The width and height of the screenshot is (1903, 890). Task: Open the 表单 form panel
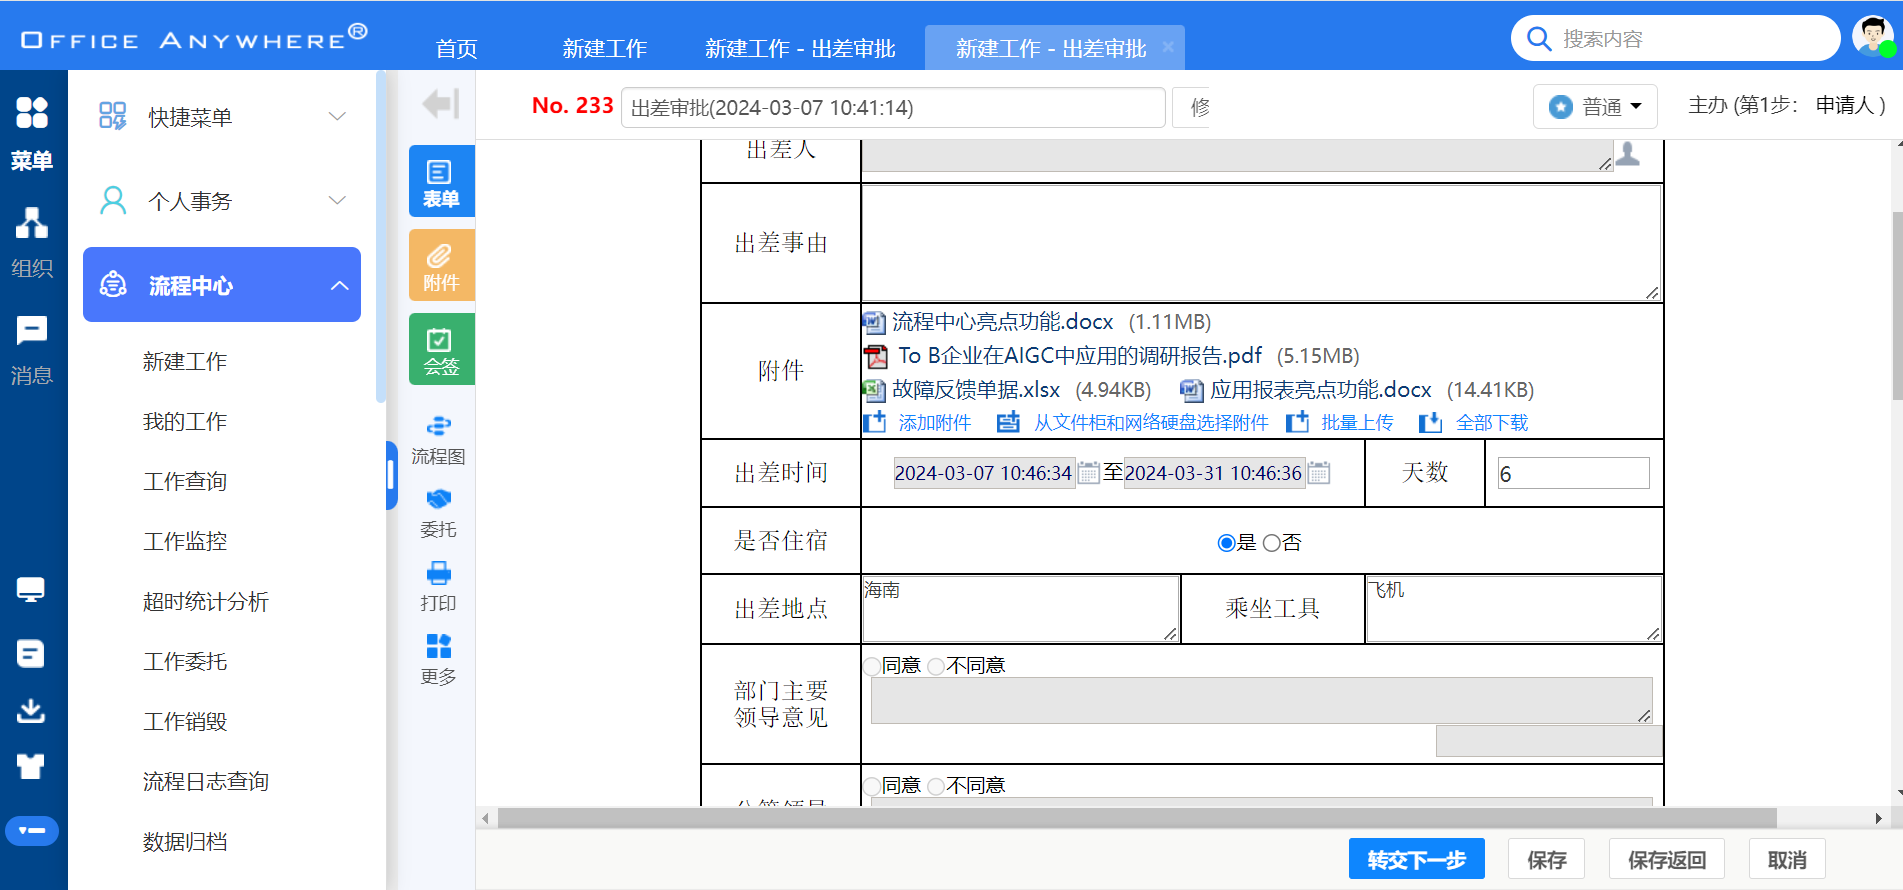pyautogui.click(x=441, y=181)
